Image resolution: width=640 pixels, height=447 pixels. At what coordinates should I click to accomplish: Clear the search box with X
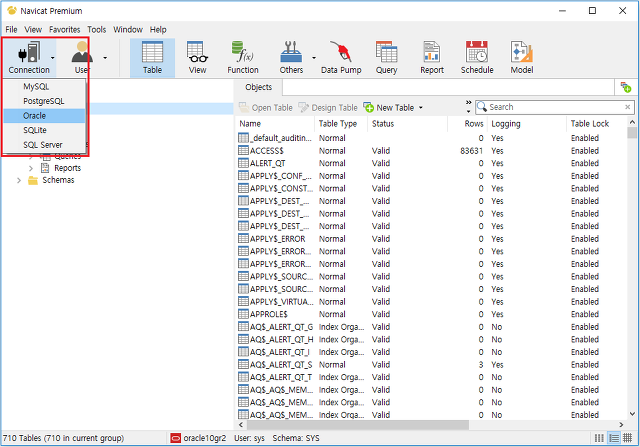(627, 107)
